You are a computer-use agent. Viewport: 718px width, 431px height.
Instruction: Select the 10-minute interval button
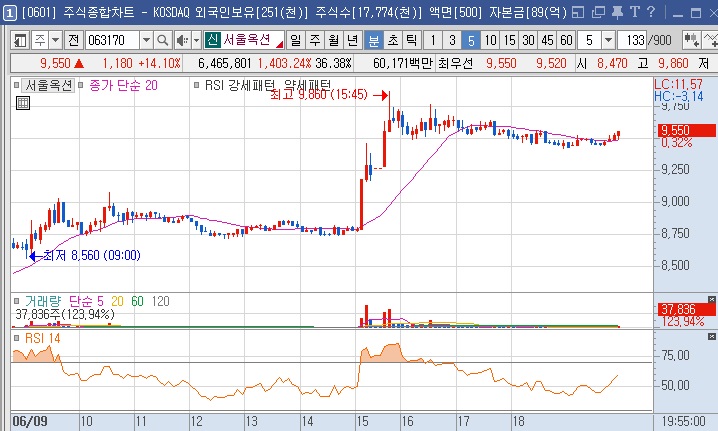pos(490,40)
